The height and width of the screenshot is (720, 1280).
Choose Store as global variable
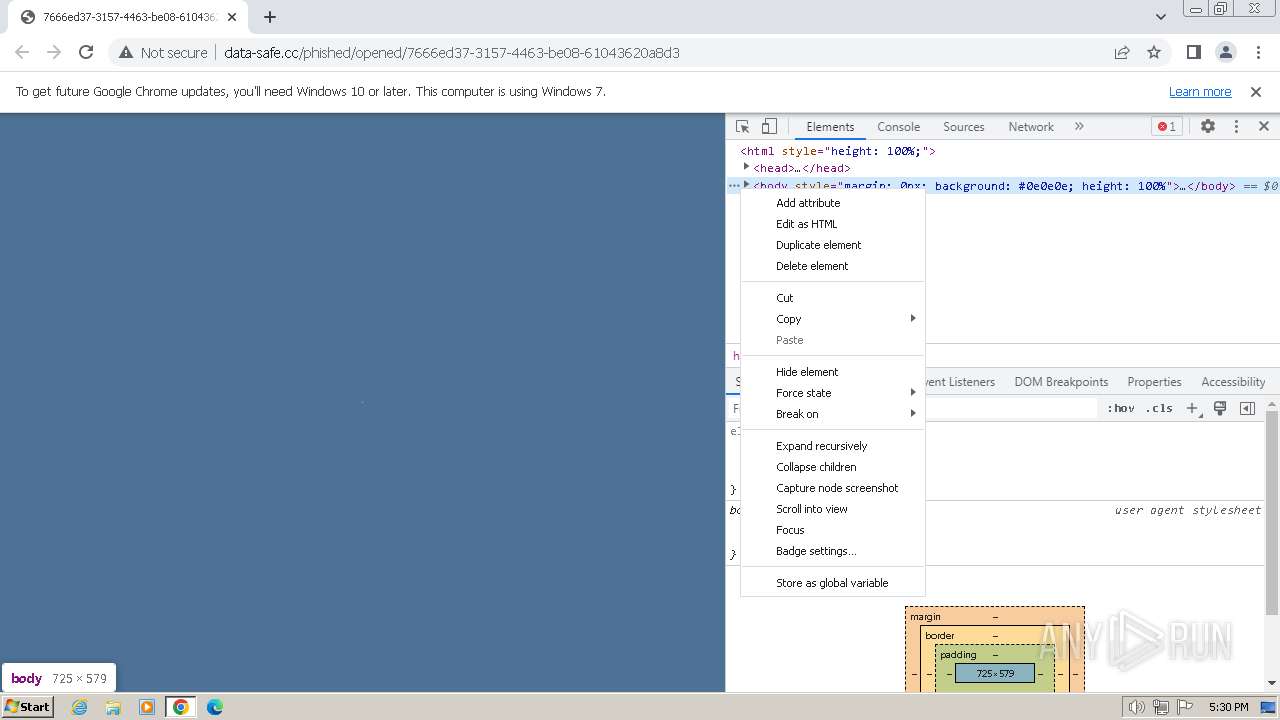tap(832, 583)
